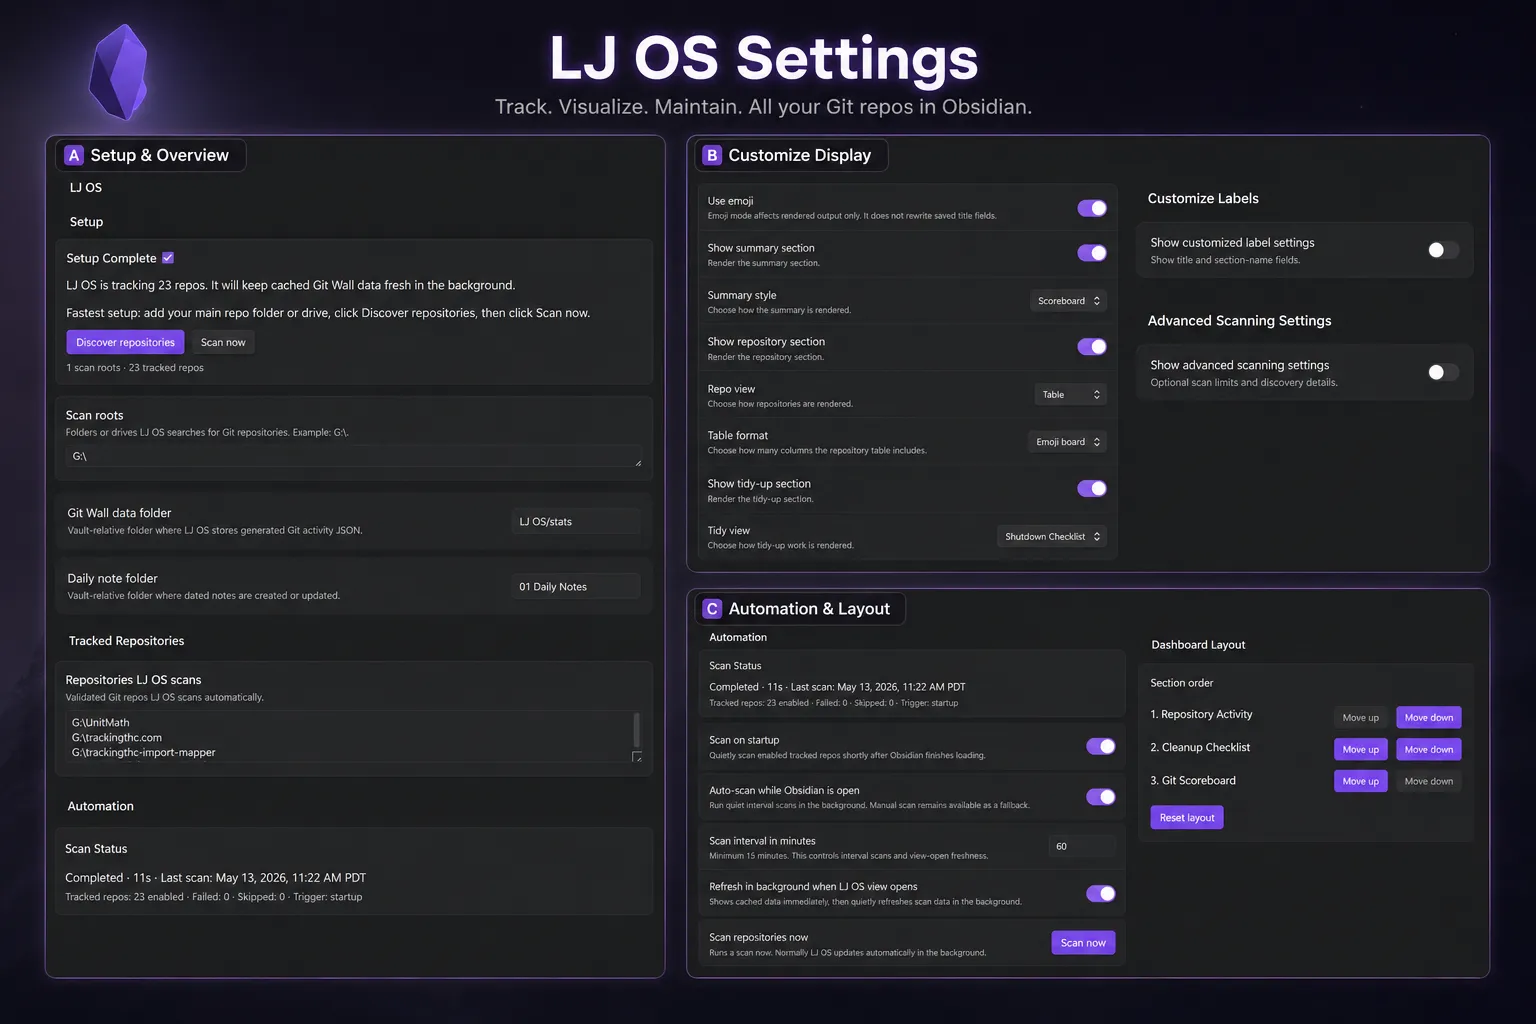Enable Show advanced scanning settings
1536x1024 pixels.
pyautogui.click(x=1443, y=372)
